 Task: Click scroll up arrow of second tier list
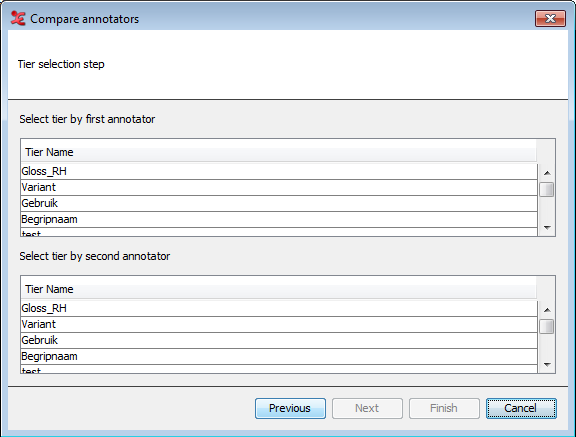click(x=547, y=310)
